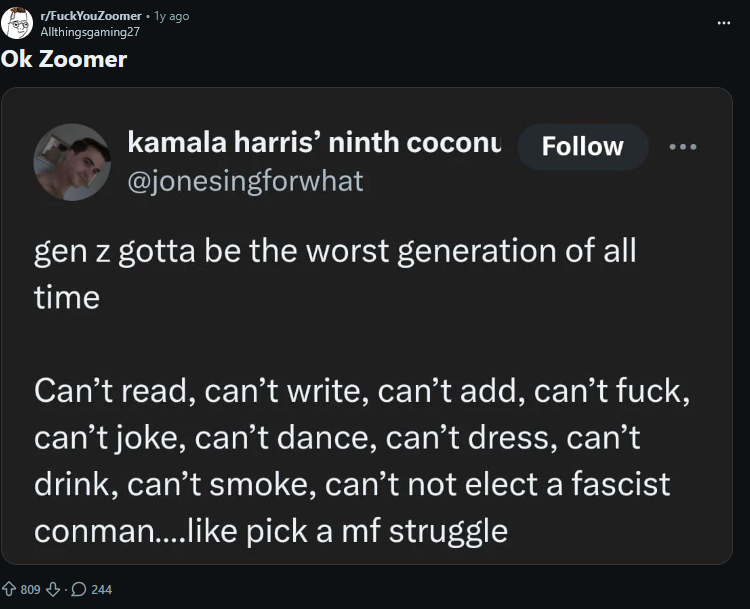The height and width of the screenshot is (609, 750).
Task: Open the 'Ok Zoomer' post title
Action: (x=64, y=59)
